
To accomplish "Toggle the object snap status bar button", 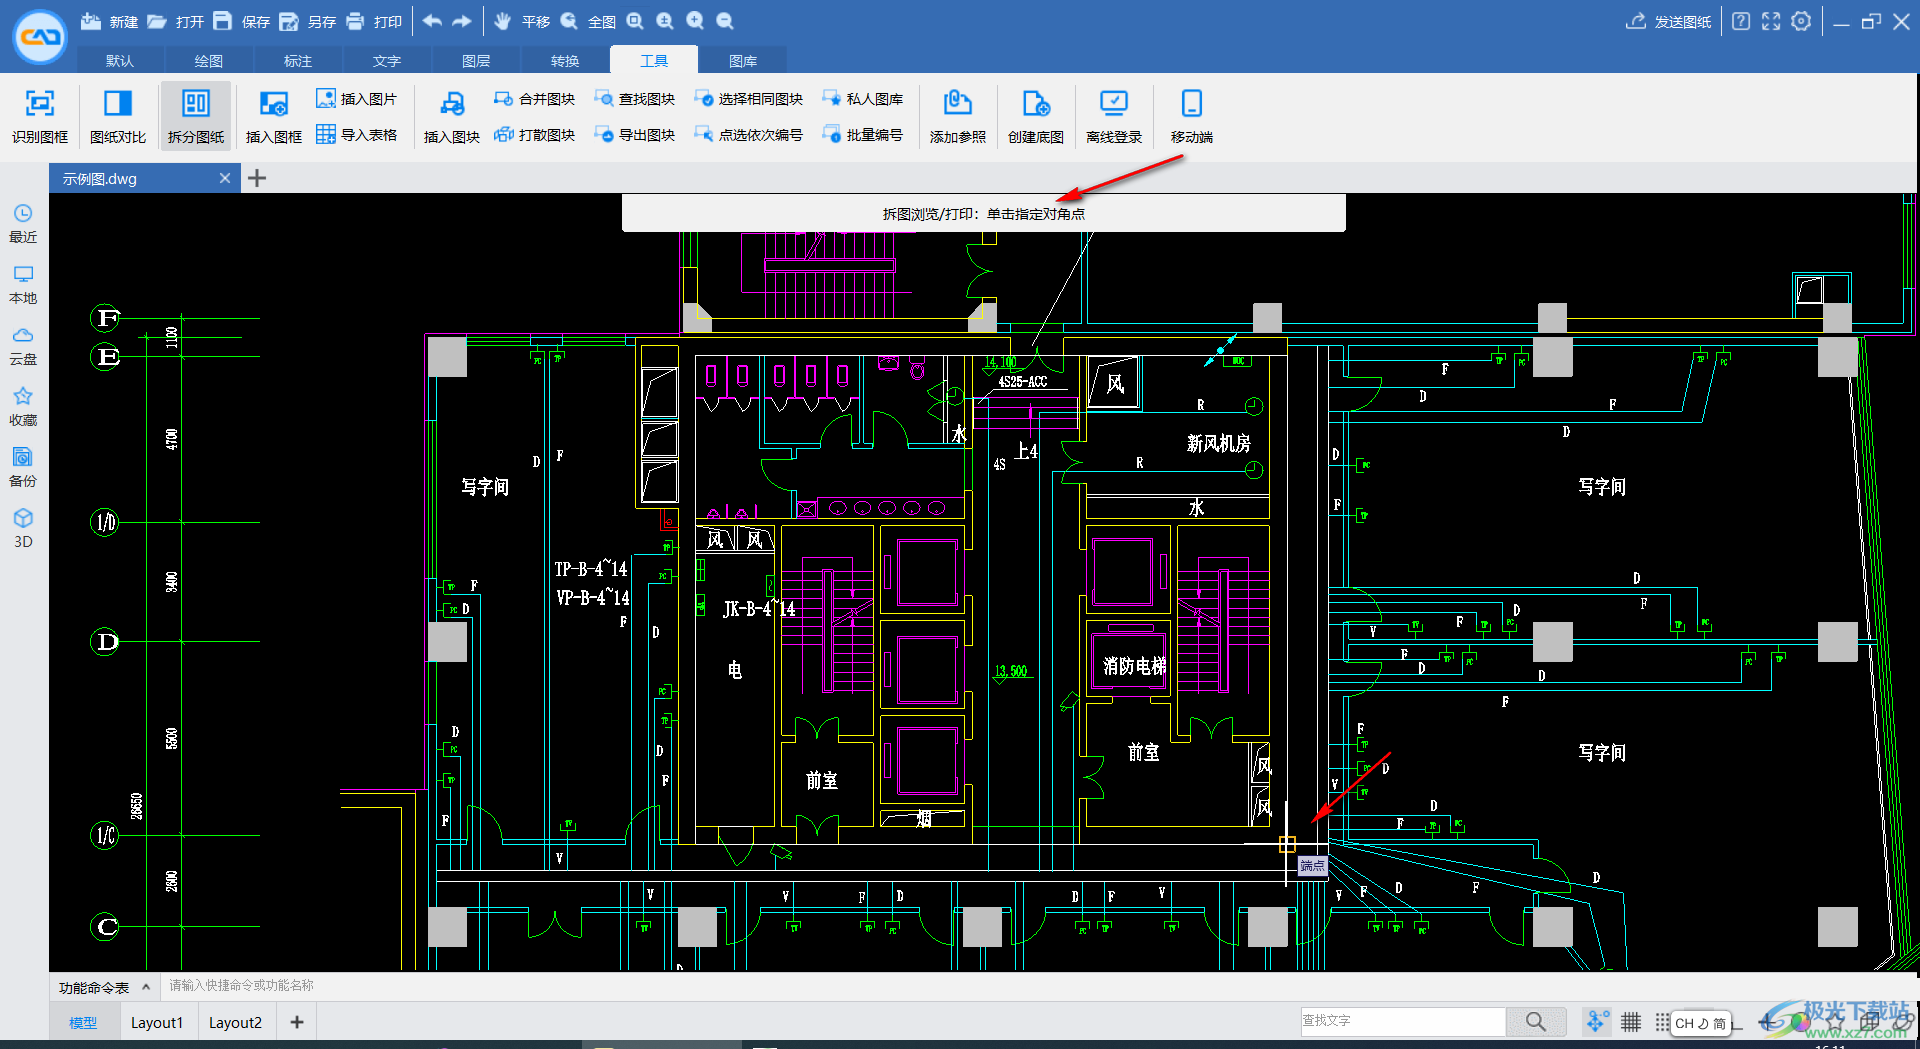I will (x=1596, y=1021).
